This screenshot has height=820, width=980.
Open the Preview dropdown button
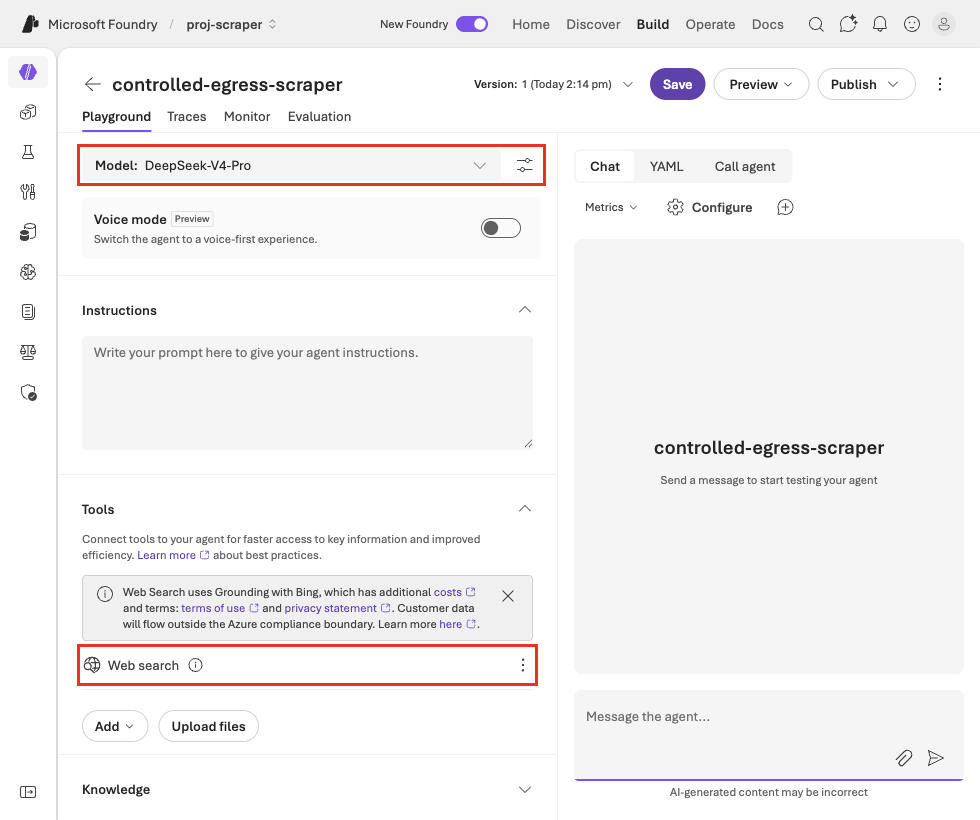click(x=761, y=84)
